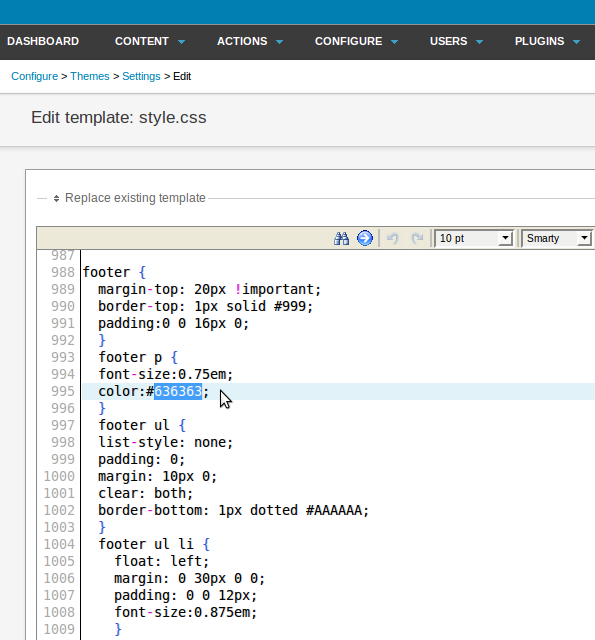Open the 10 pt font size dropdown
This screenshot has height=640, width=595.
473,238
